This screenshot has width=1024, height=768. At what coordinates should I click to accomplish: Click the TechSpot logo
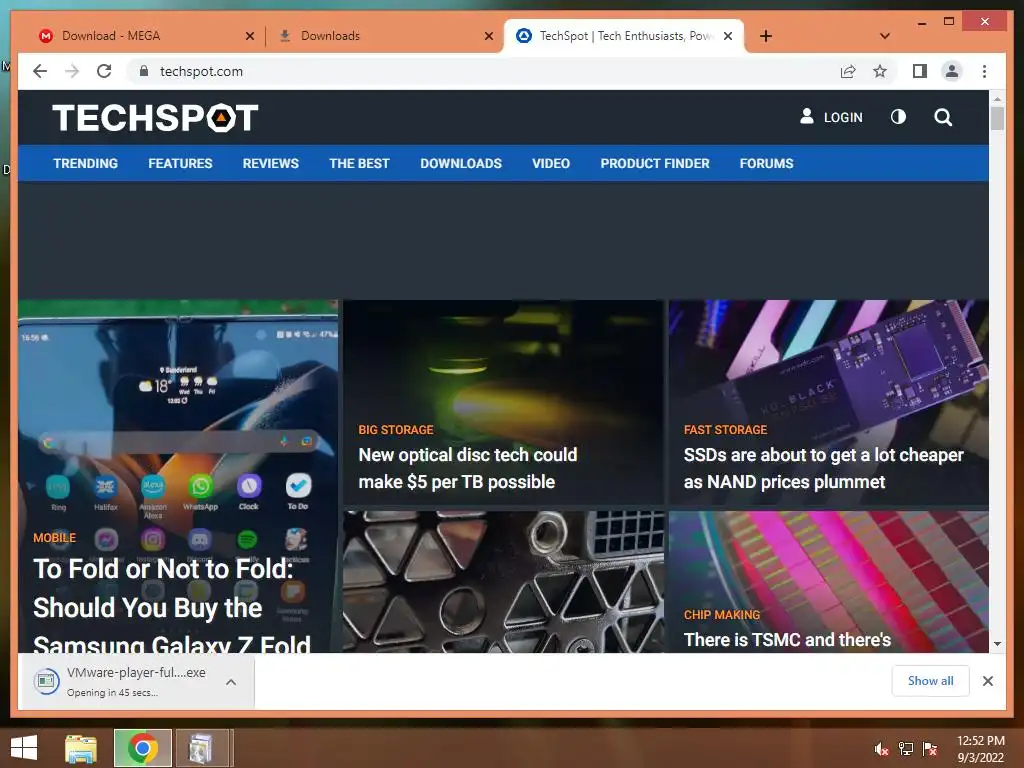[155, 118]
